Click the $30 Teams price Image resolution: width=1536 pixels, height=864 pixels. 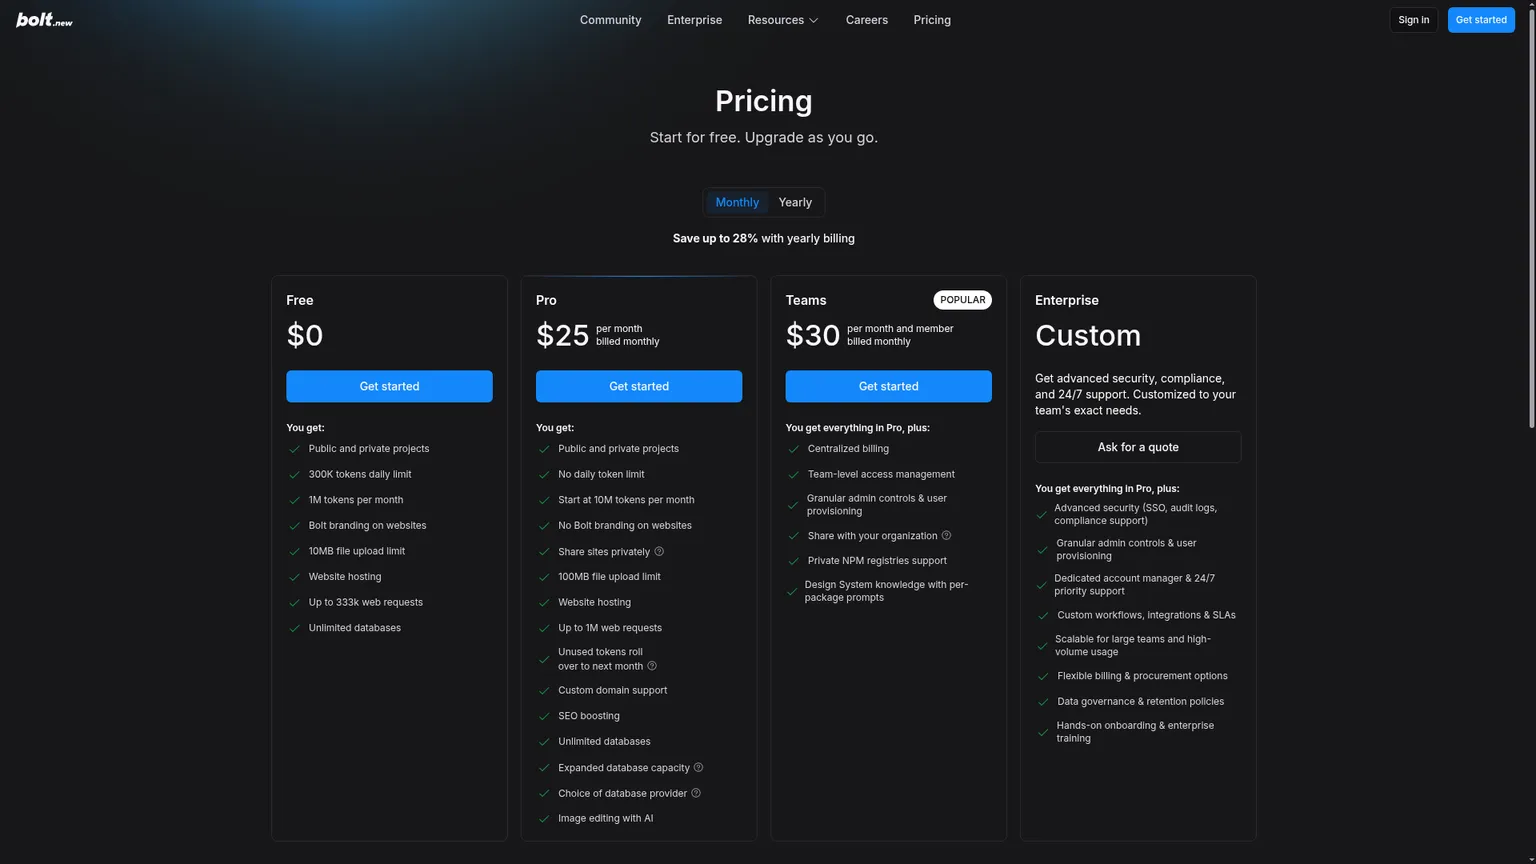coord(812,335)
